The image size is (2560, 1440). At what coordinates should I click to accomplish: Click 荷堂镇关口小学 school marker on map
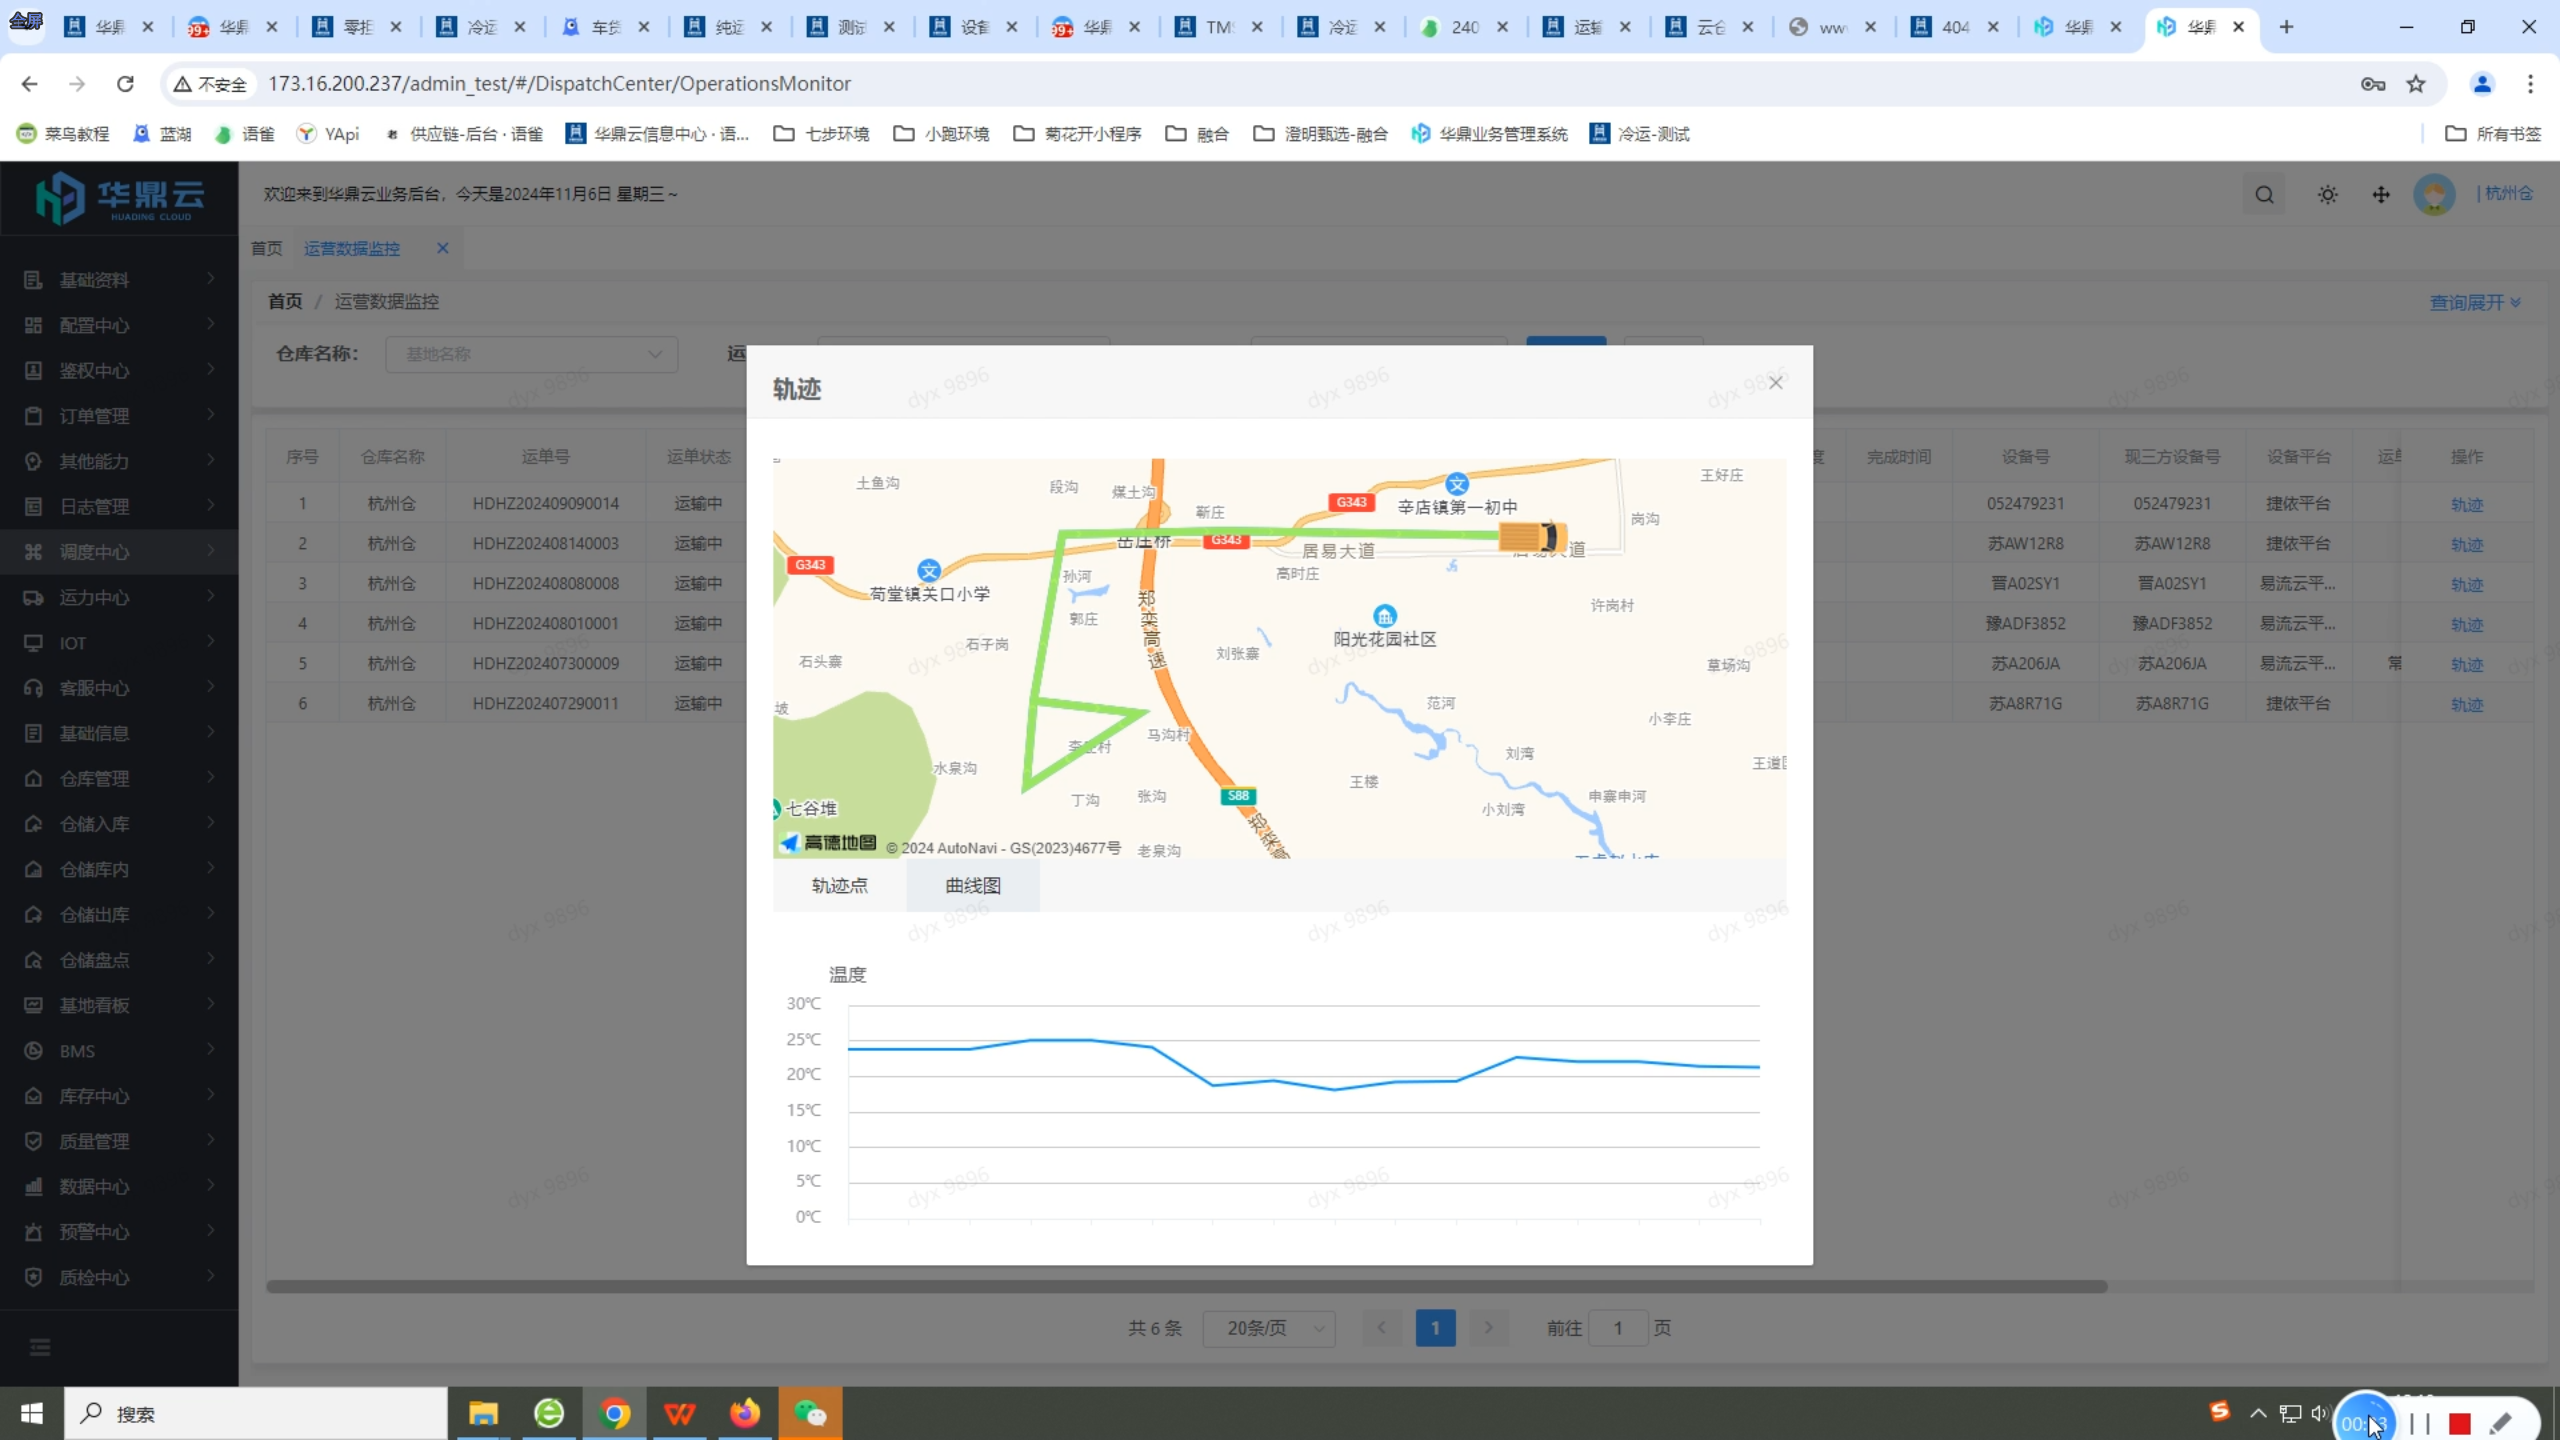[929, 571]
